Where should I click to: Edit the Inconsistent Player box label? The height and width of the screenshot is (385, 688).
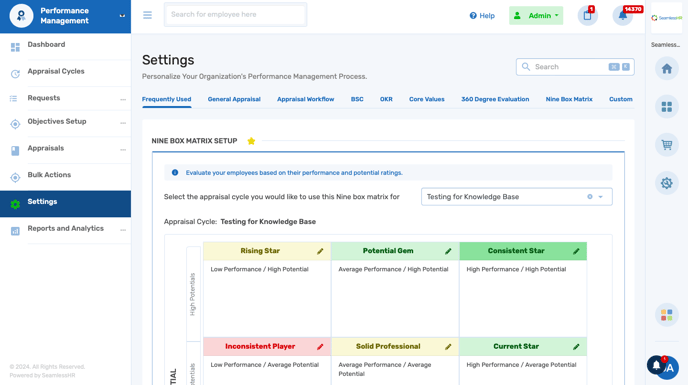[320, 347]
